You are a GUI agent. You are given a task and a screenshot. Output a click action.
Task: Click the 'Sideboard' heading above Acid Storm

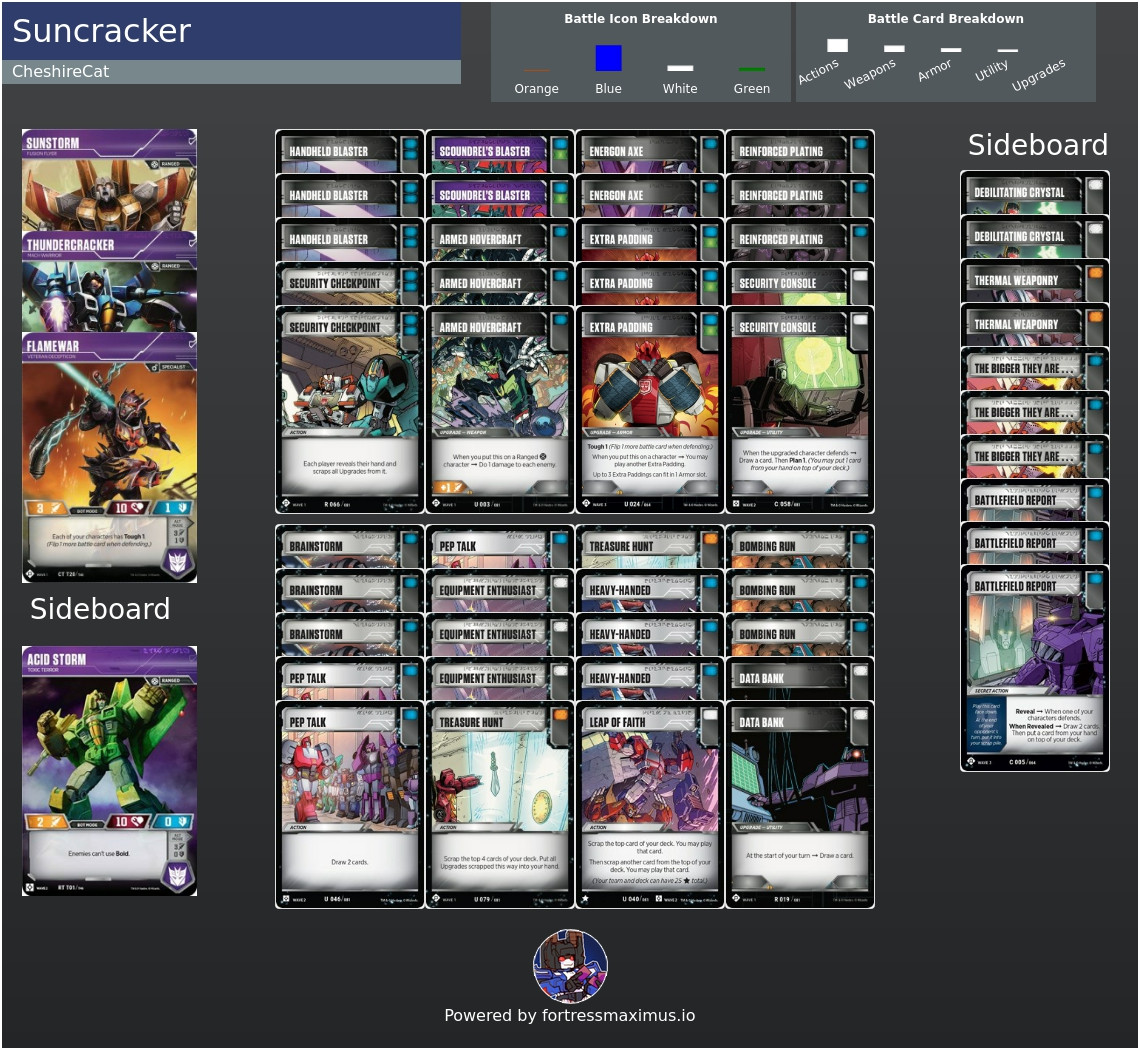pyautogui.click(x=100, y=609)
